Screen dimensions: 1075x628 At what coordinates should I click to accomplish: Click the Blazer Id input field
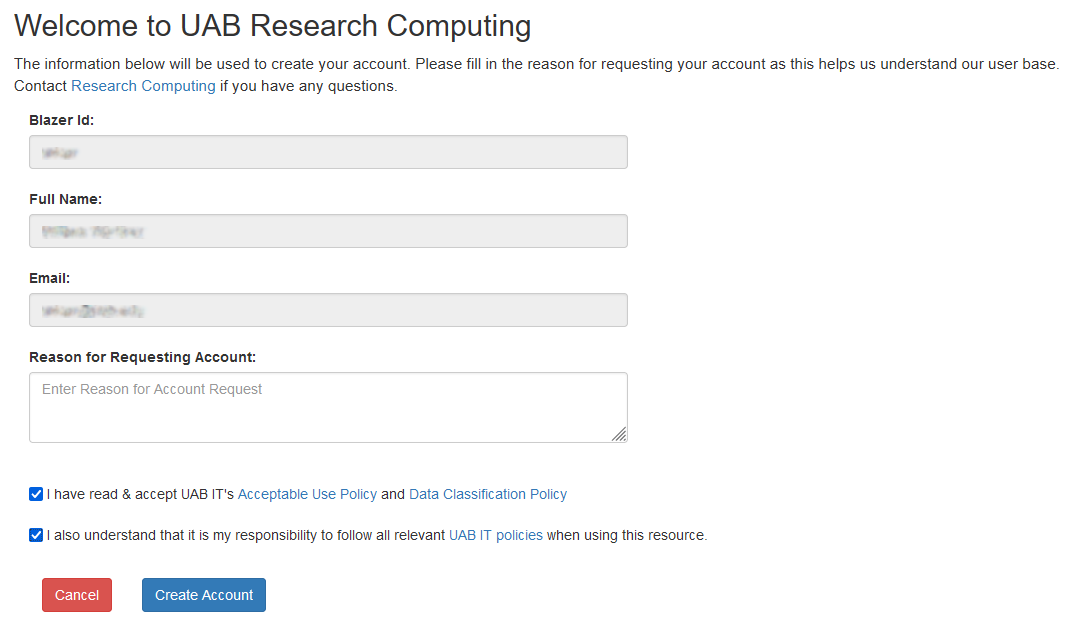[x=328, y=152]
